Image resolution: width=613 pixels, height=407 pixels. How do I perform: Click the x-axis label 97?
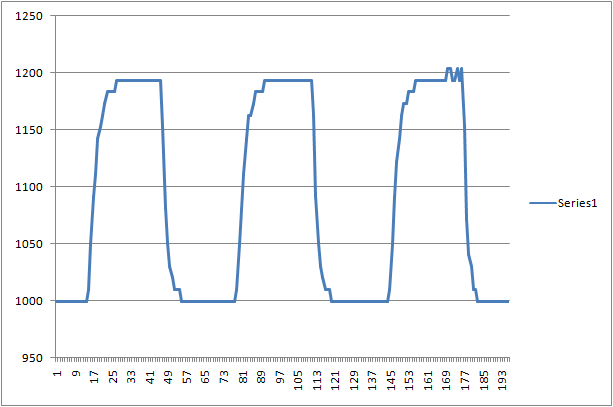coord(280,376)
